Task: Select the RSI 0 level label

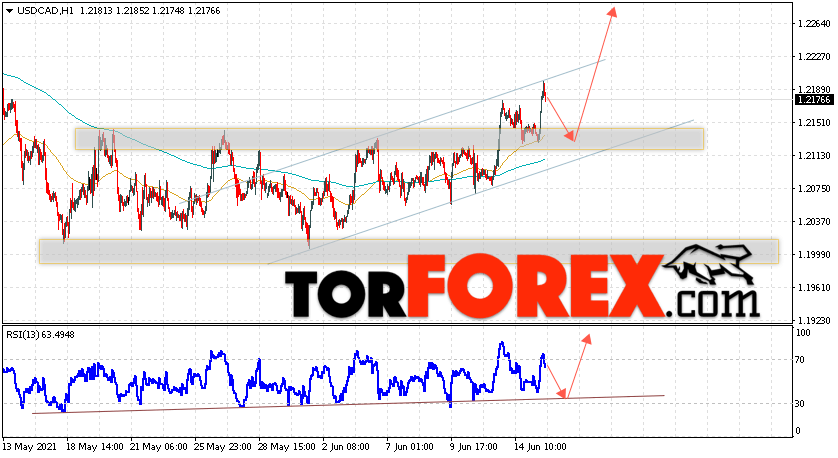Action: point(798,431)
